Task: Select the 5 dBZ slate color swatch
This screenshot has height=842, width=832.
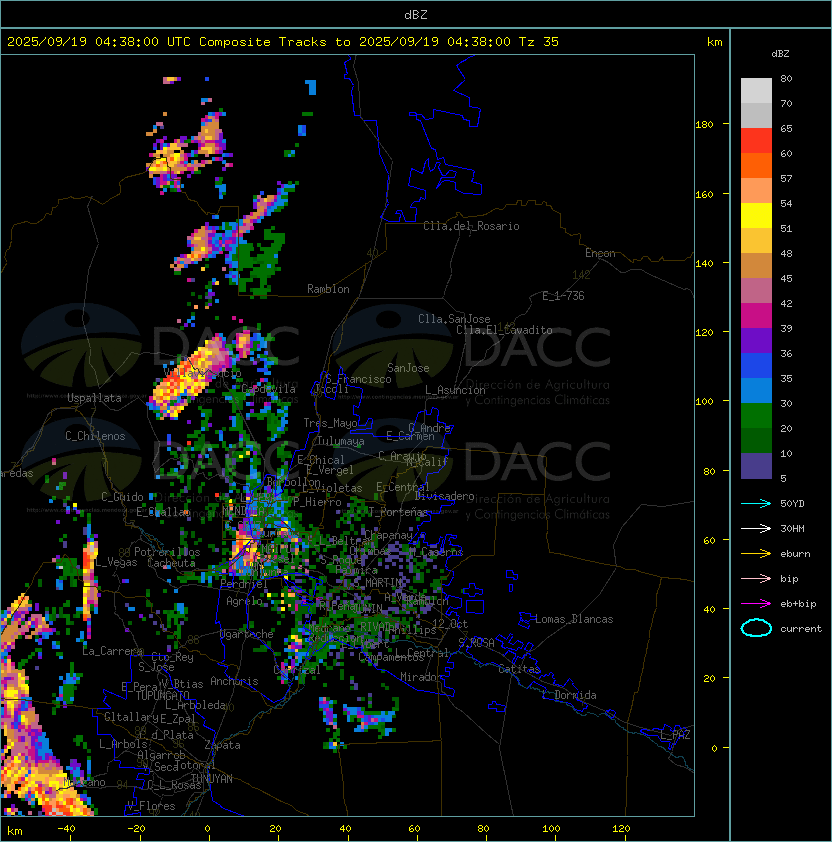Action: point(756,466)
